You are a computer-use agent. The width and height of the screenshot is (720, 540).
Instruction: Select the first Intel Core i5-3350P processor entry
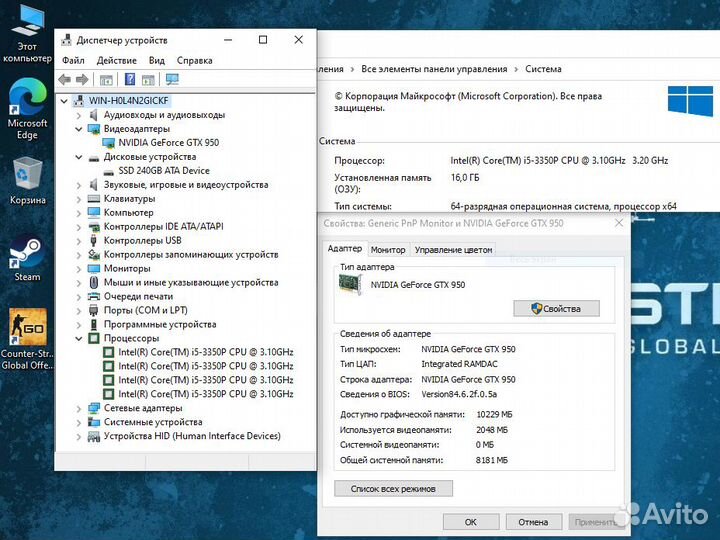pyautogui.click(x=206, y=352)
